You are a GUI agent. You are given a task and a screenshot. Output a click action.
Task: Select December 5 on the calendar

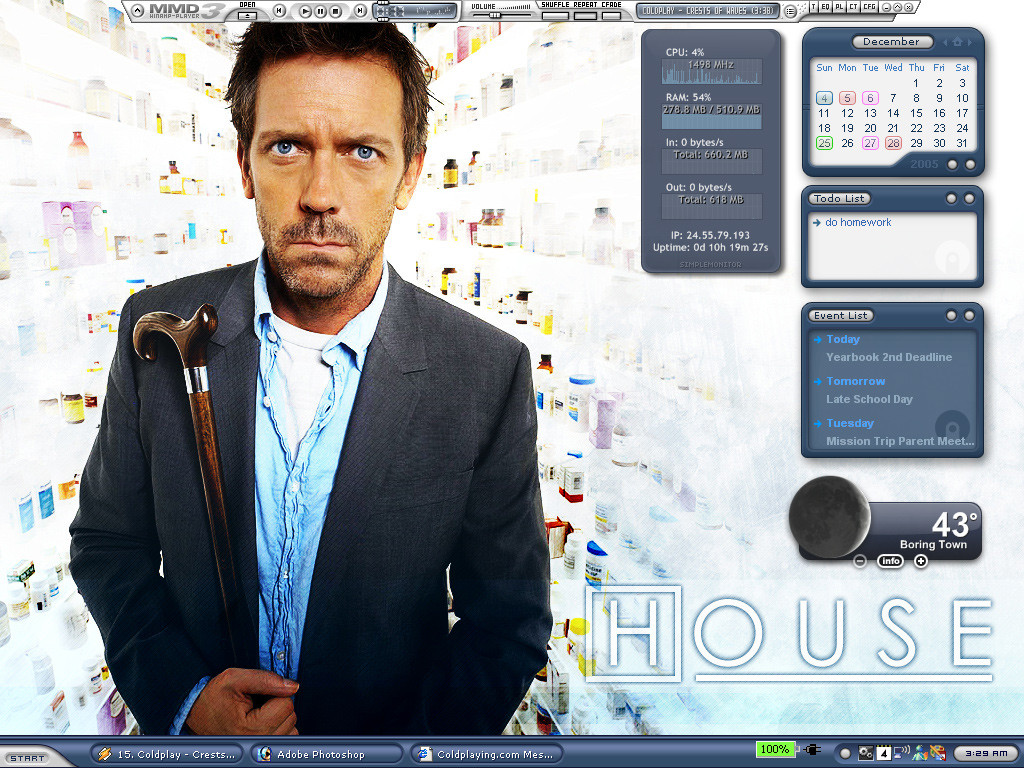tap(847, 98)
